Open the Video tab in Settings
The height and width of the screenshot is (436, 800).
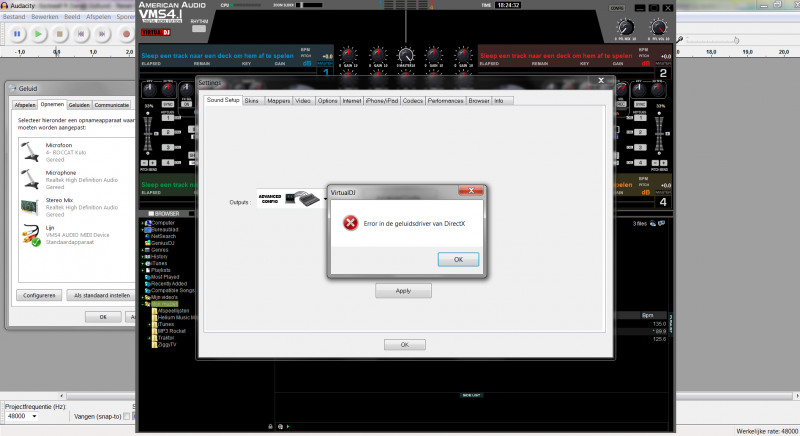point(303,101)
